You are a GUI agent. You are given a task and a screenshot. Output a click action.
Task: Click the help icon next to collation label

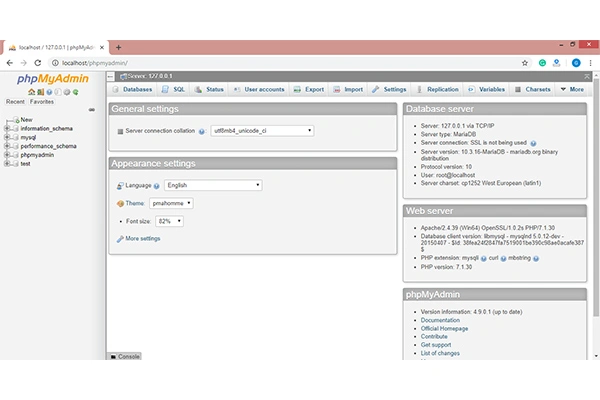[x=201, y=131]
